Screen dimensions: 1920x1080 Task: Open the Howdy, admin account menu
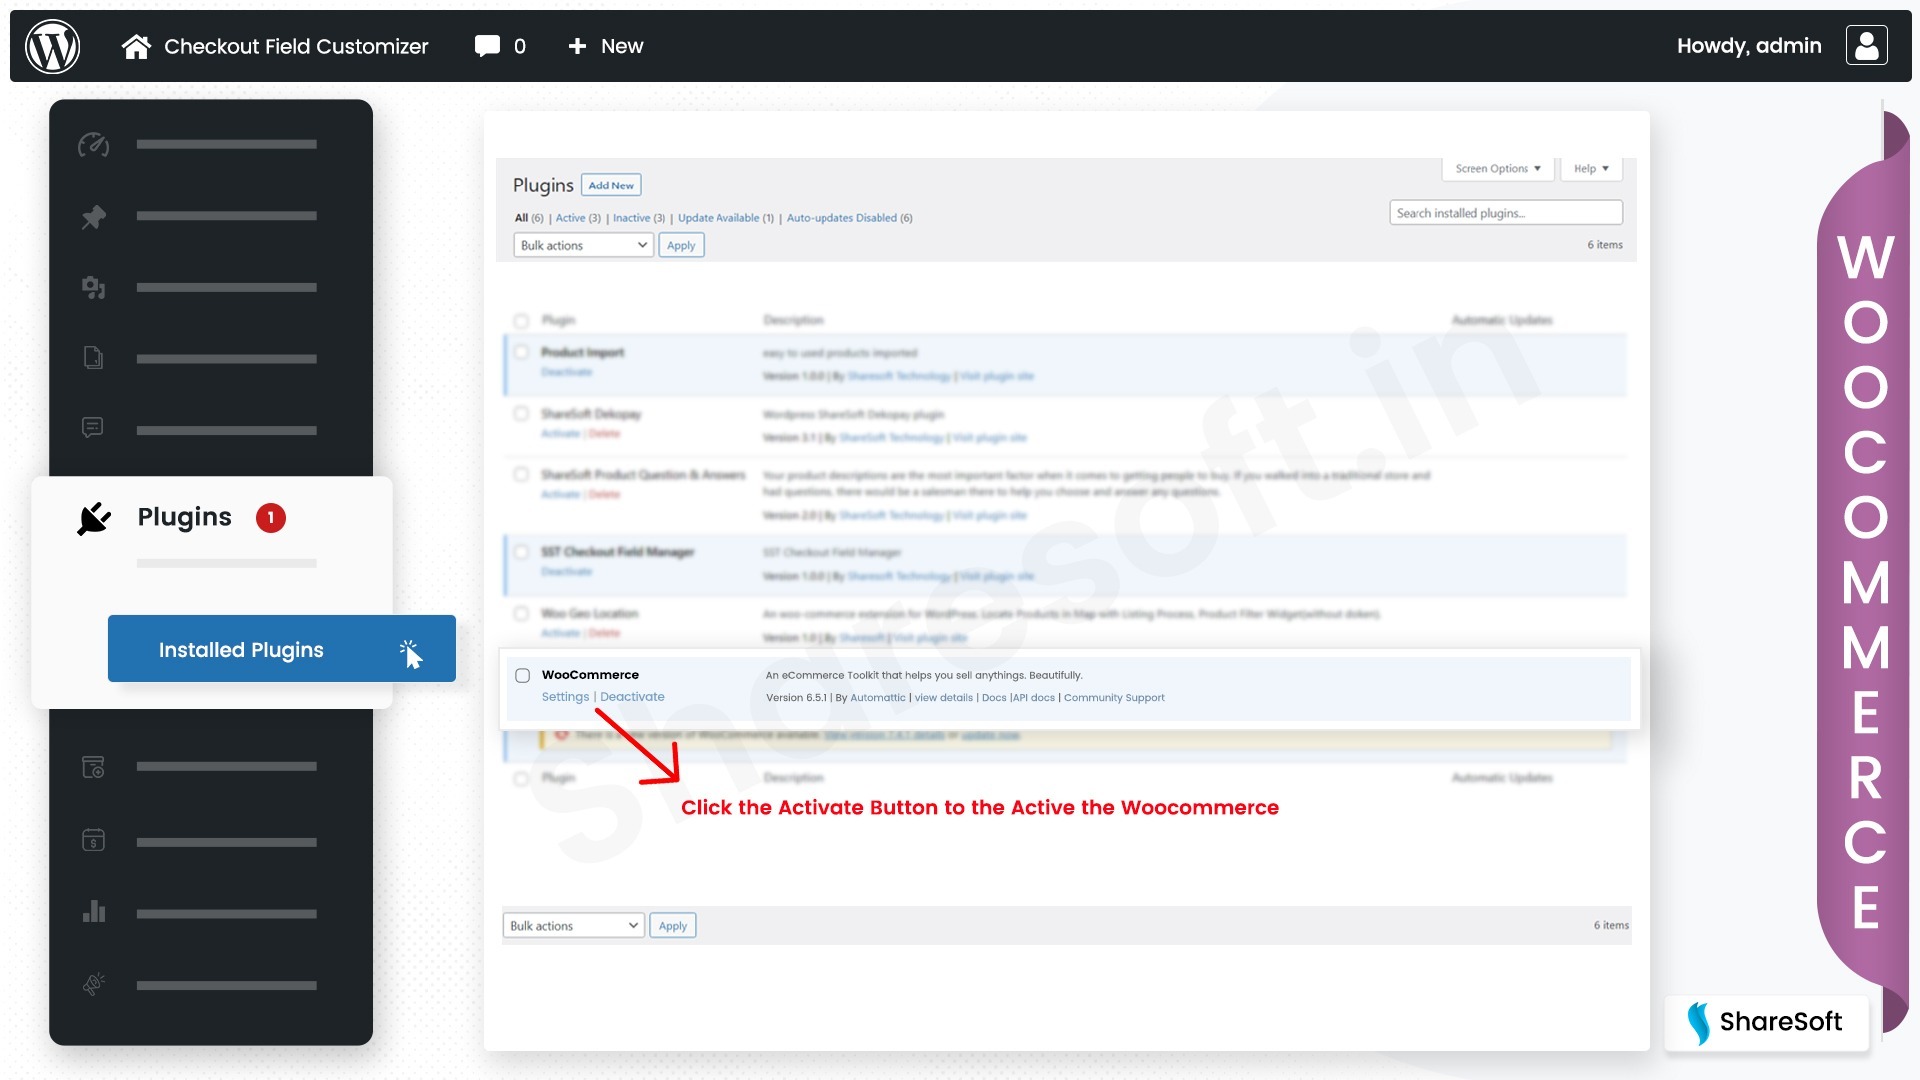point(1749,46)
